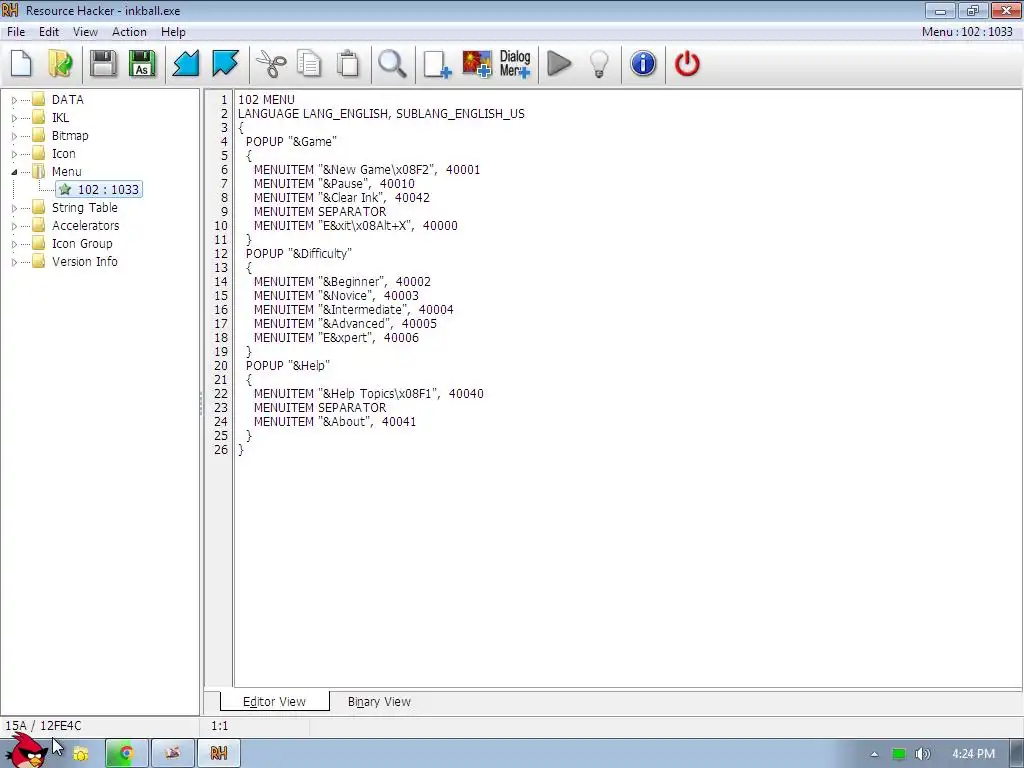
Task: Click the POPUP "&Difficulty" script line
Action: (298, 253)
